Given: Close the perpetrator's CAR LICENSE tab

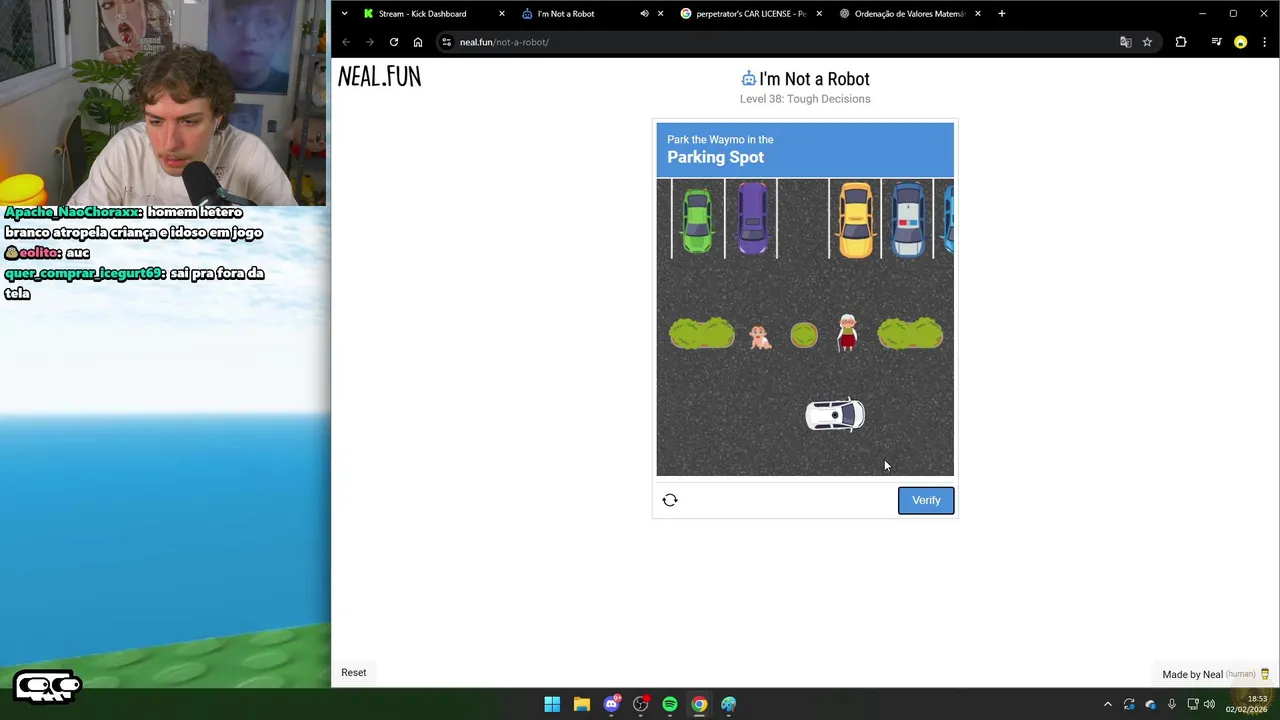Looking at the screenshot, I should tap(819, 14).
